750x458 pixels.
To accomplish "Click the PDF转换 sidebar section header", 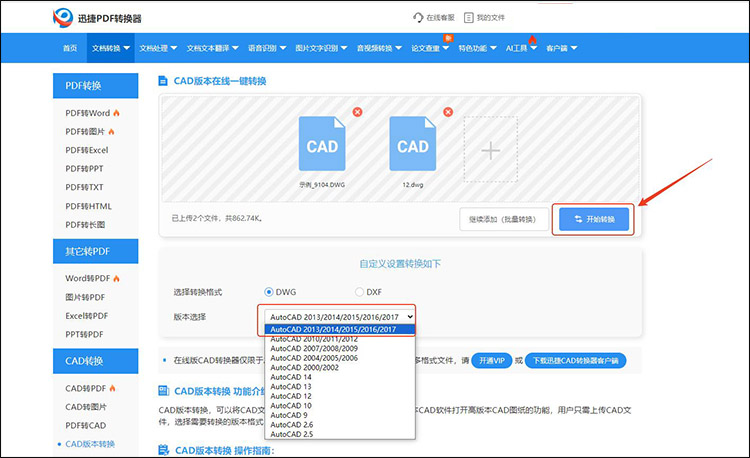I will pos(96,86).
